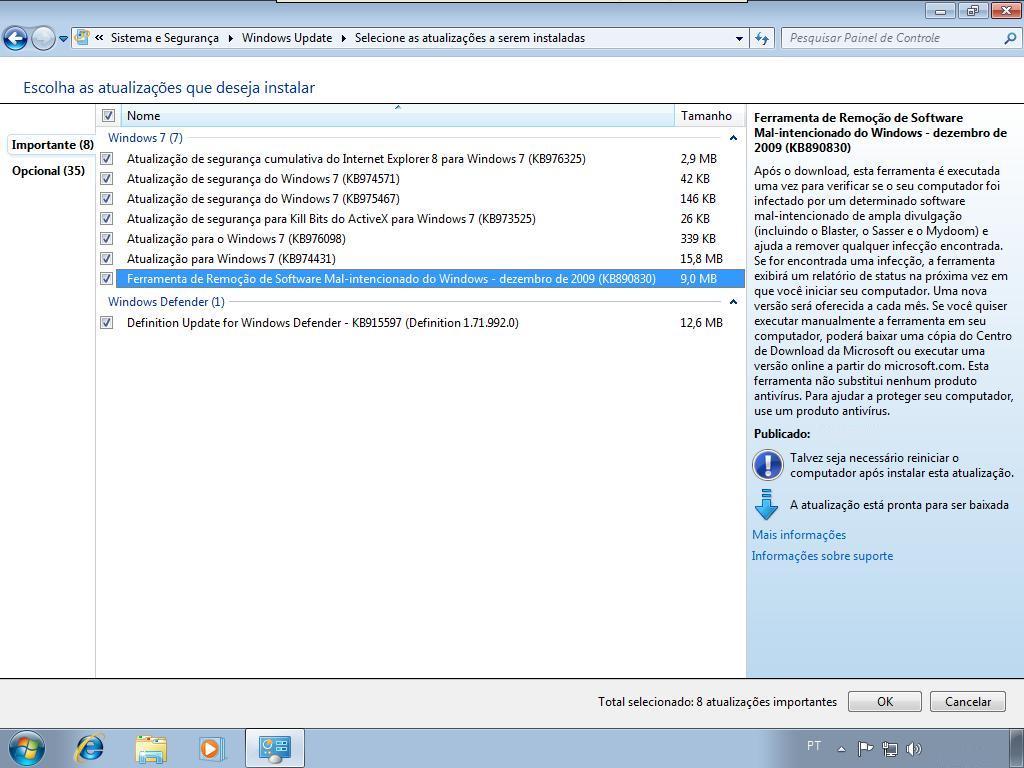Click the refresh button next to address bar
Image resolution: width=1024 pixels, height=768 pixels.
click(761, 39)
